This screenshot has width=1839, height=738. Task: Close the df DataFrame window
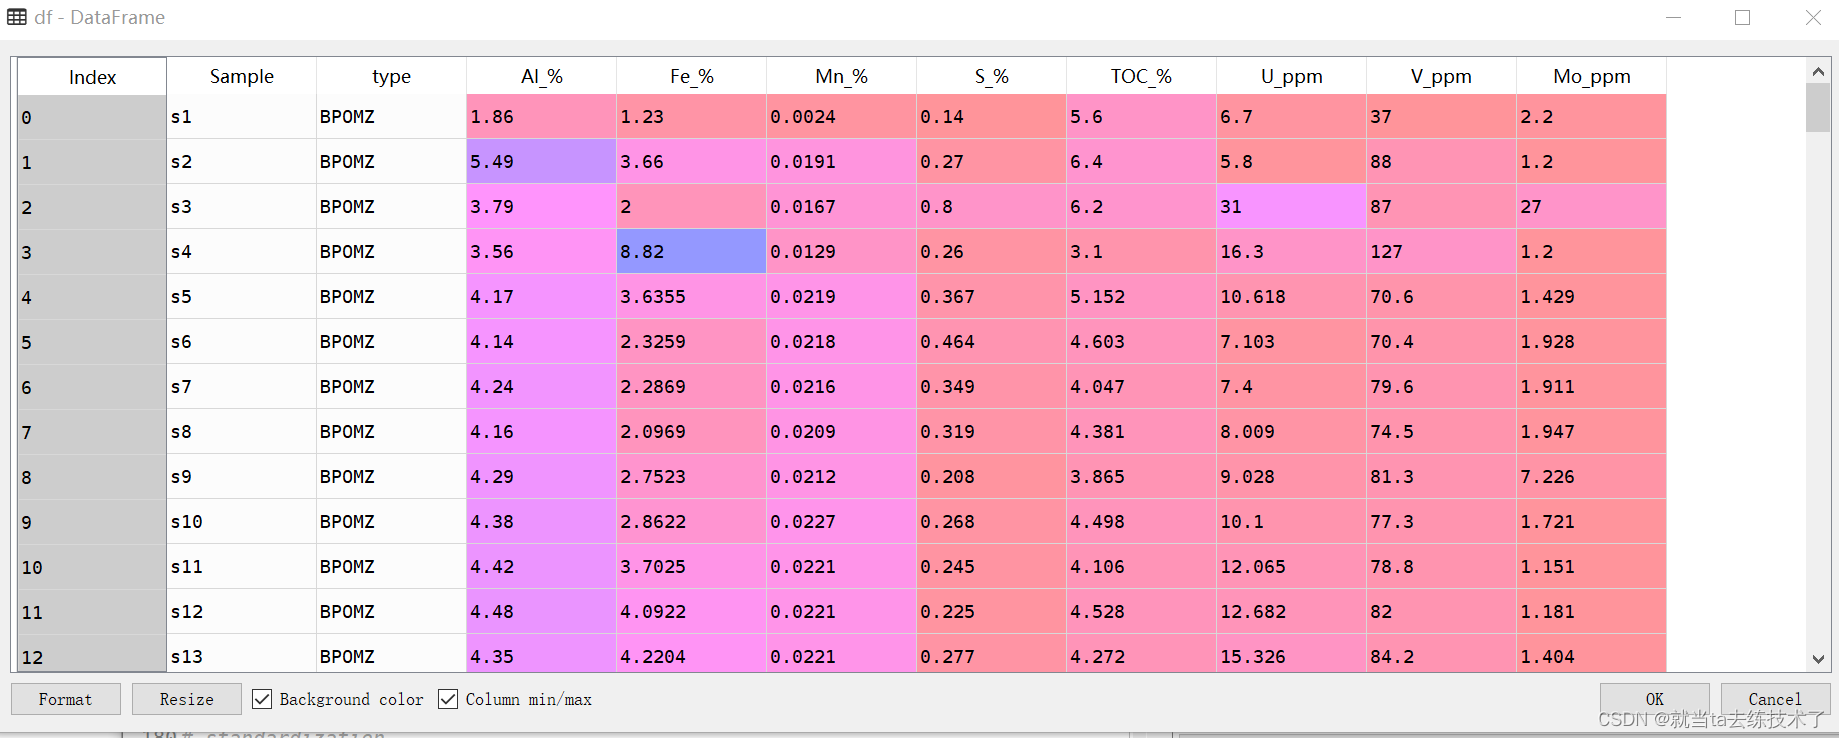click(1813, 17)
